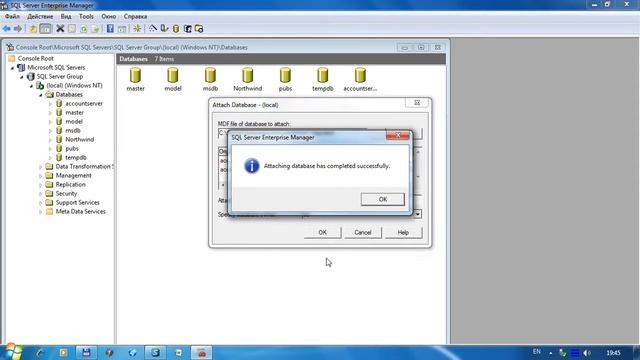Select pubs in the console tree

[72, 149]
